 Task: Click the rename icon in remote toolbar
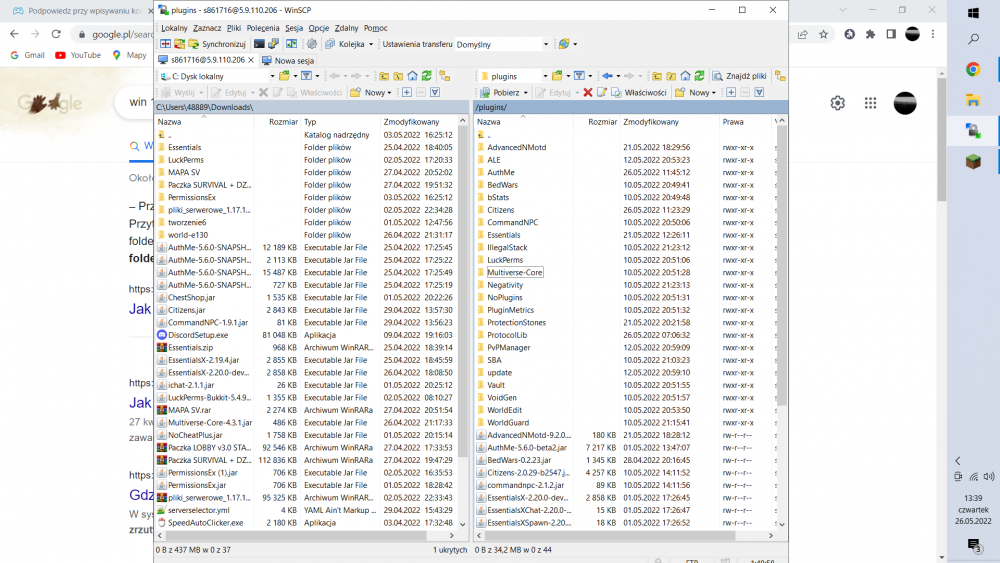[x=601, y=92]
